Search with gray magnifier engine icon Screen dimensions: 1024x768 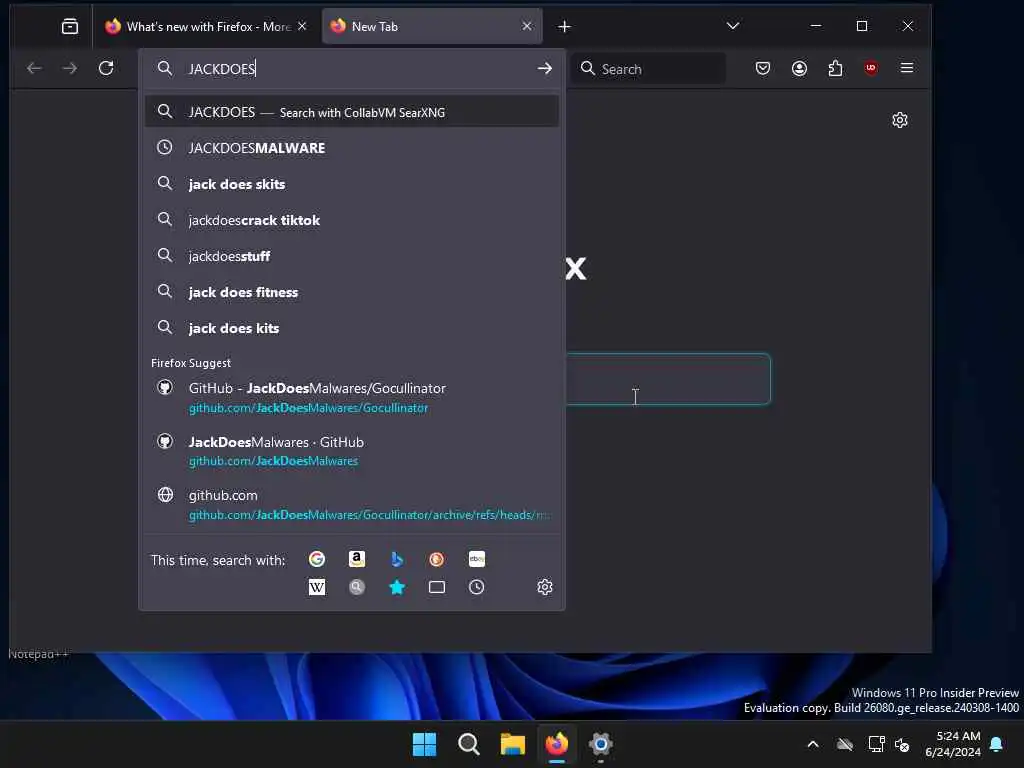[357, 587]
